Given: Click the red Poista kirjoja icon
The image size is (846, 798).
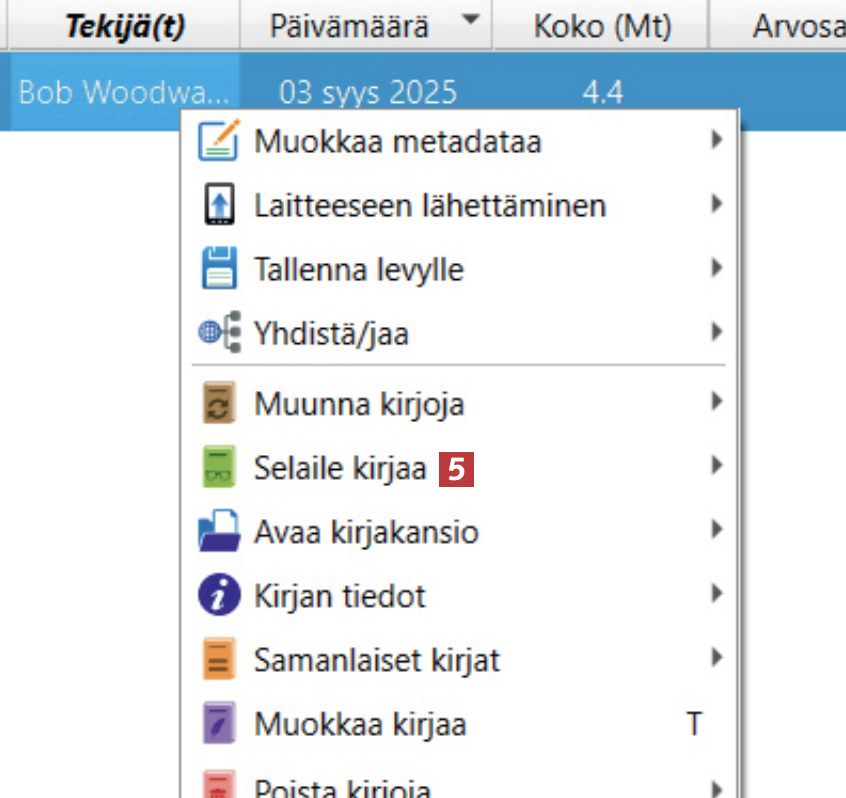Looking at the screenshot, I should pos(219,783).
